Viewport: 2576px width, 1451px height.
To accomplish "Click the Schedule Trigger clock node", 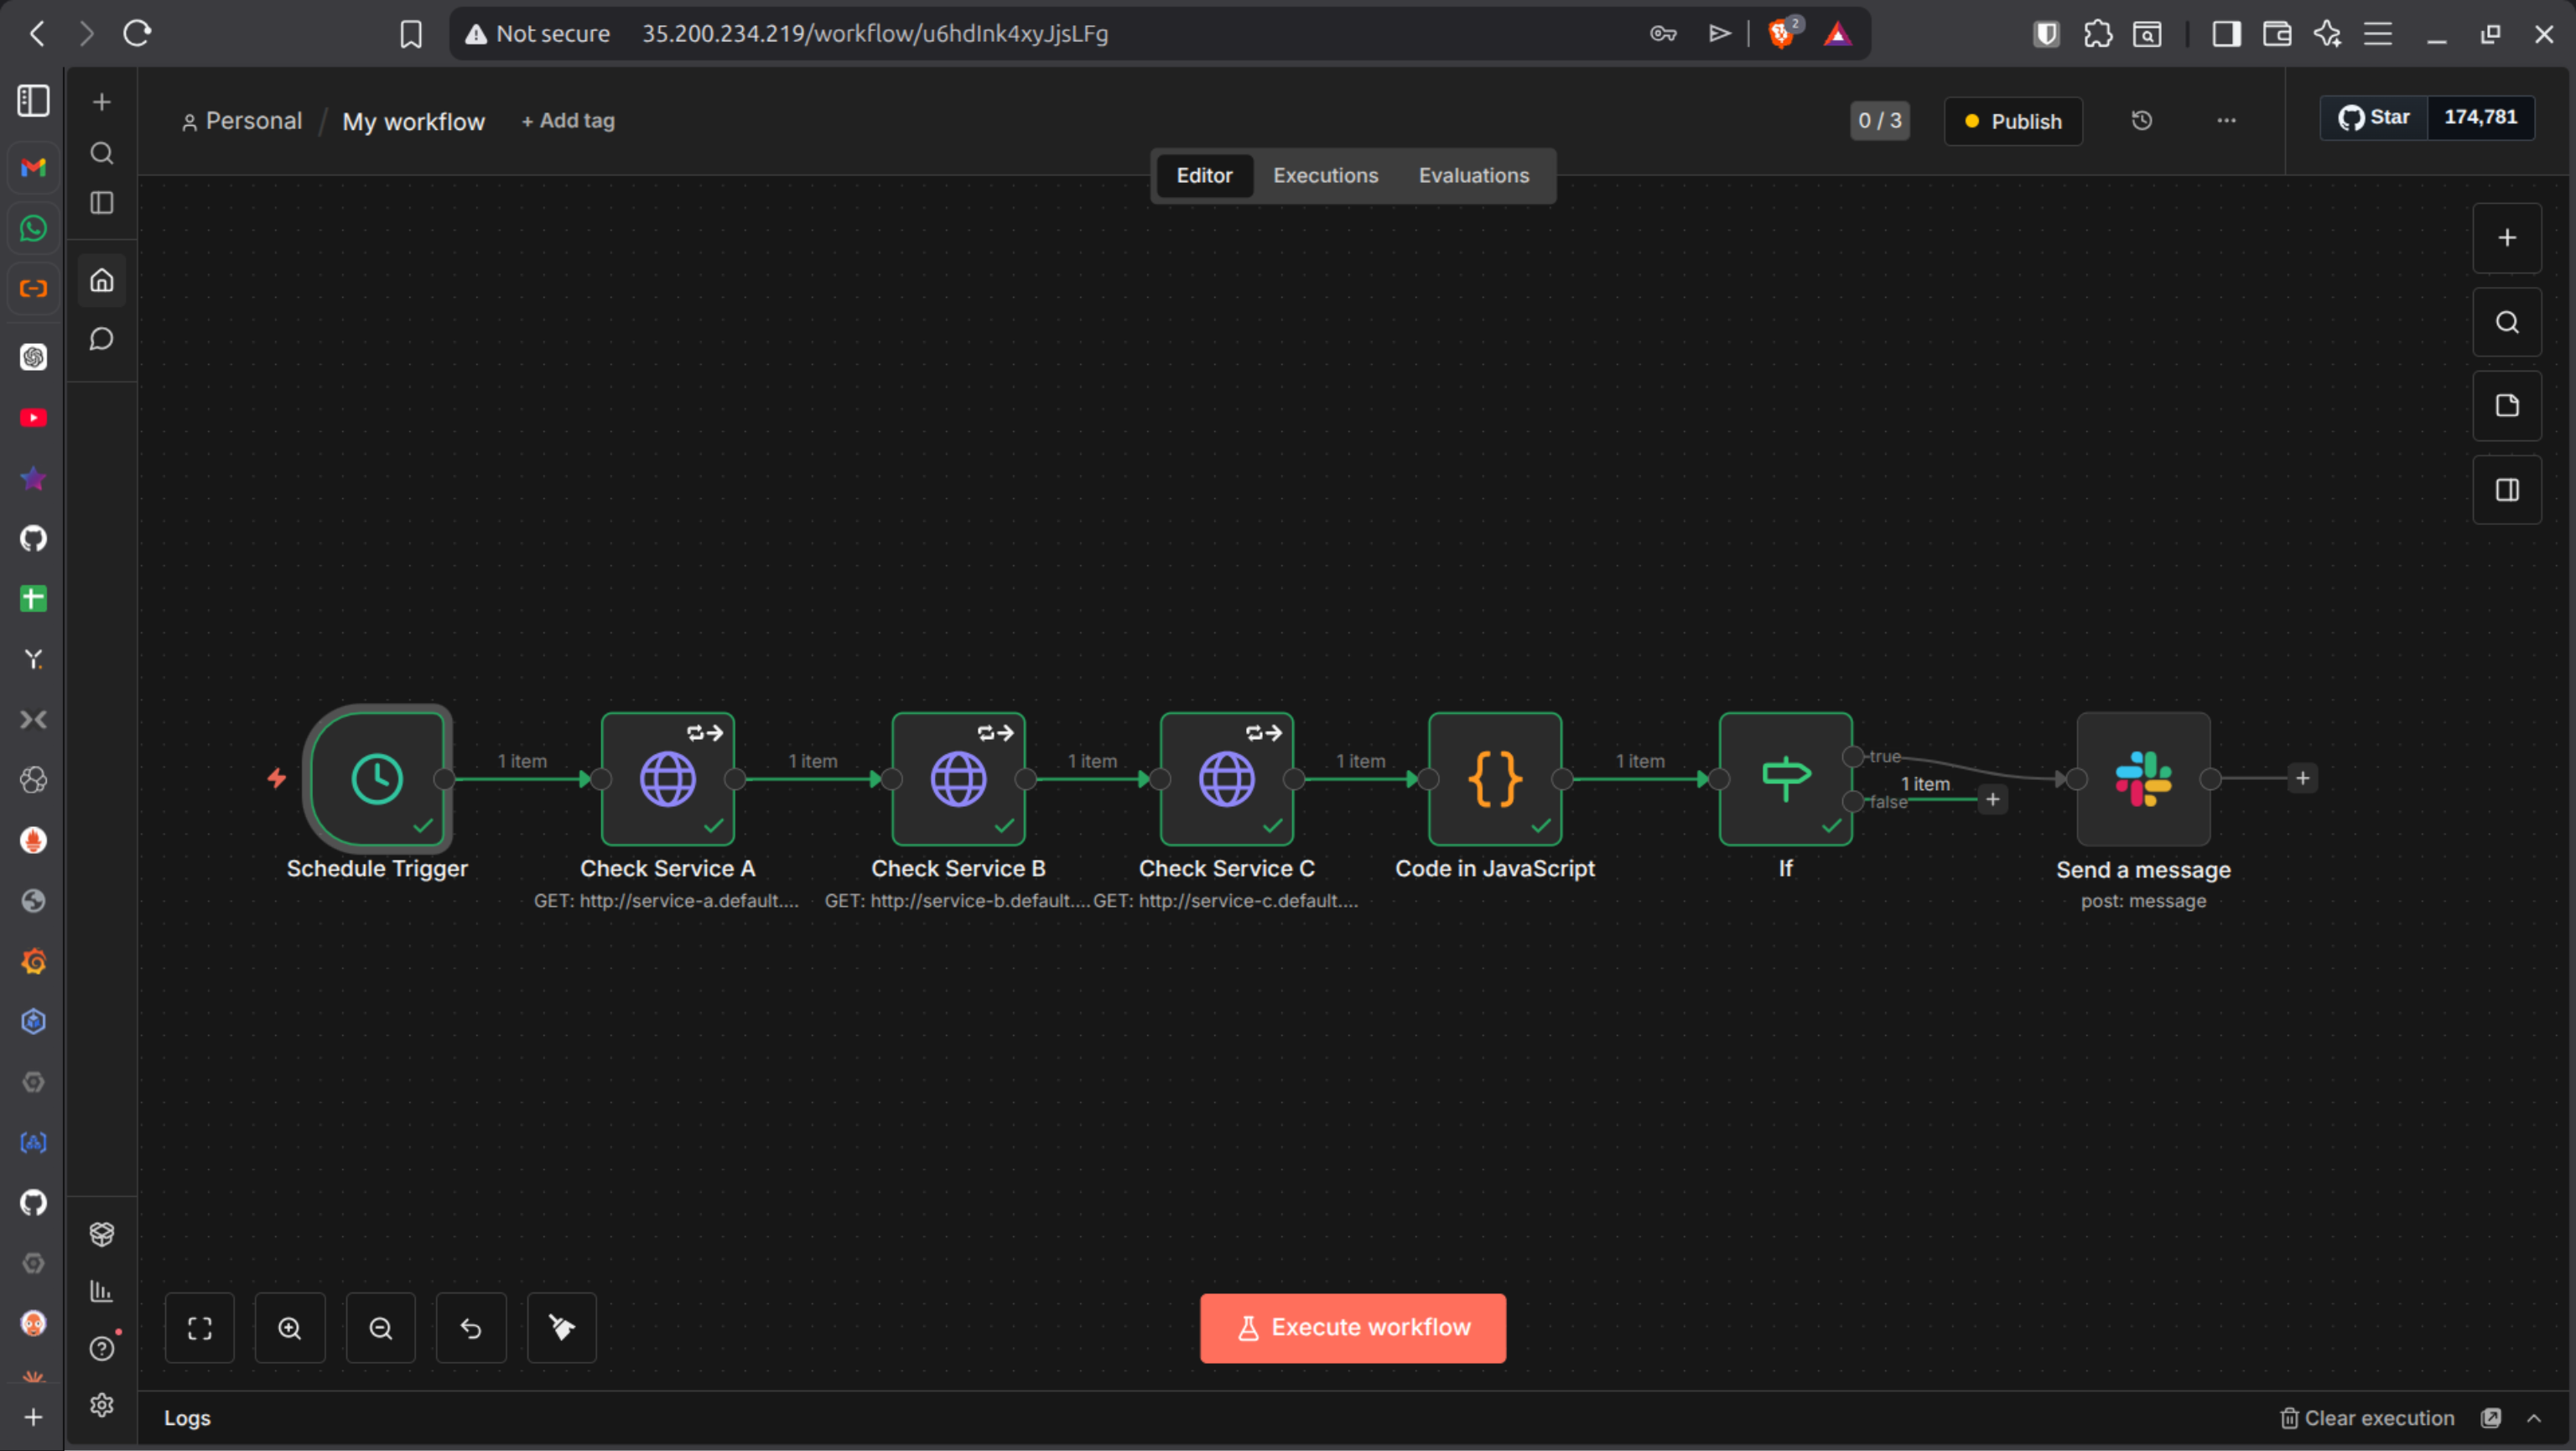I will 377,779.
